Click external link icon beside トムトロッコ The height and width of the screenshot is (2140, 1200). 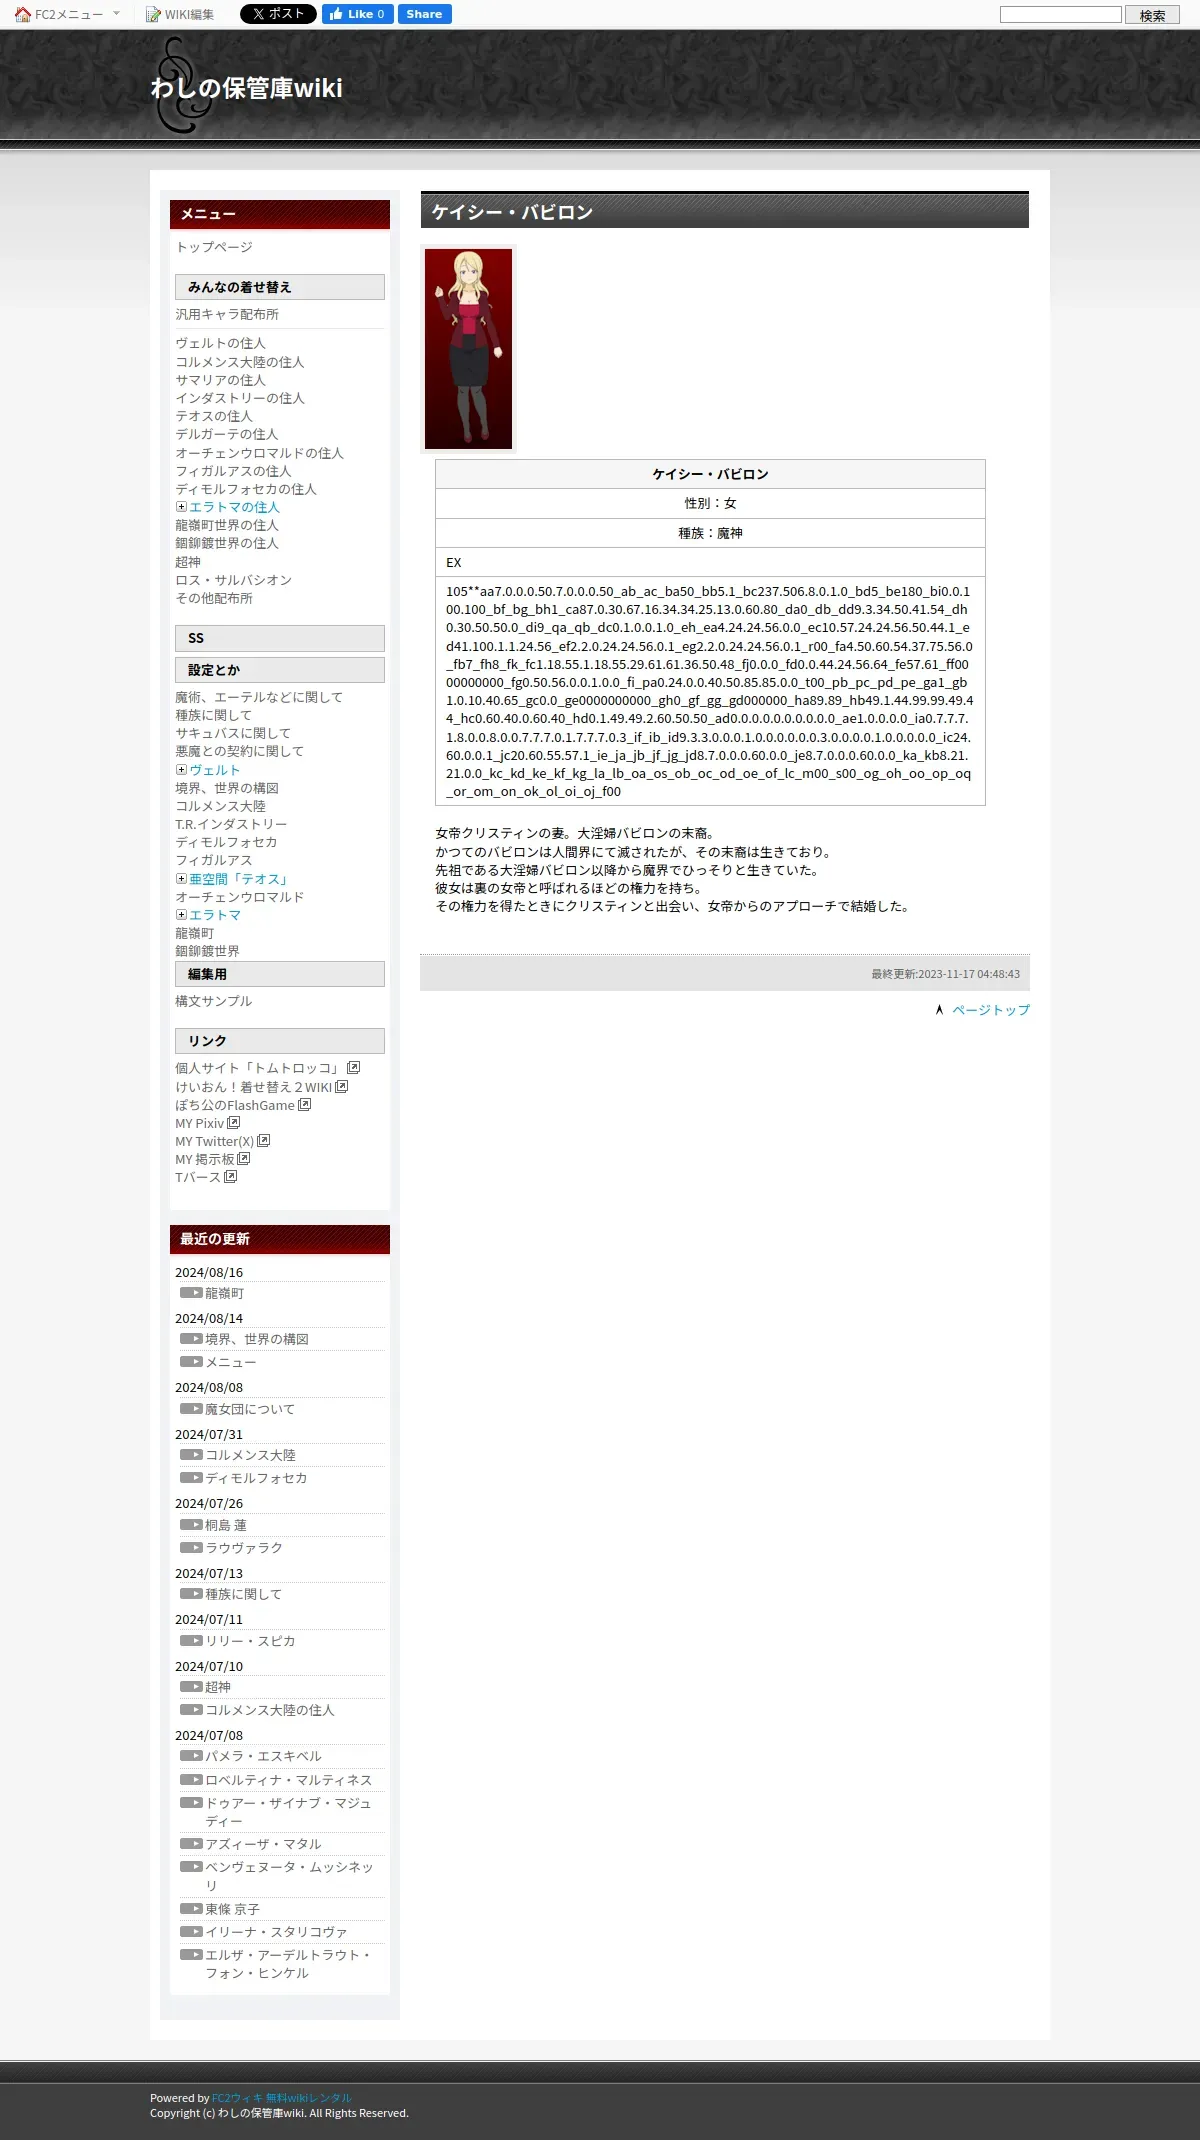[353, 1068]
